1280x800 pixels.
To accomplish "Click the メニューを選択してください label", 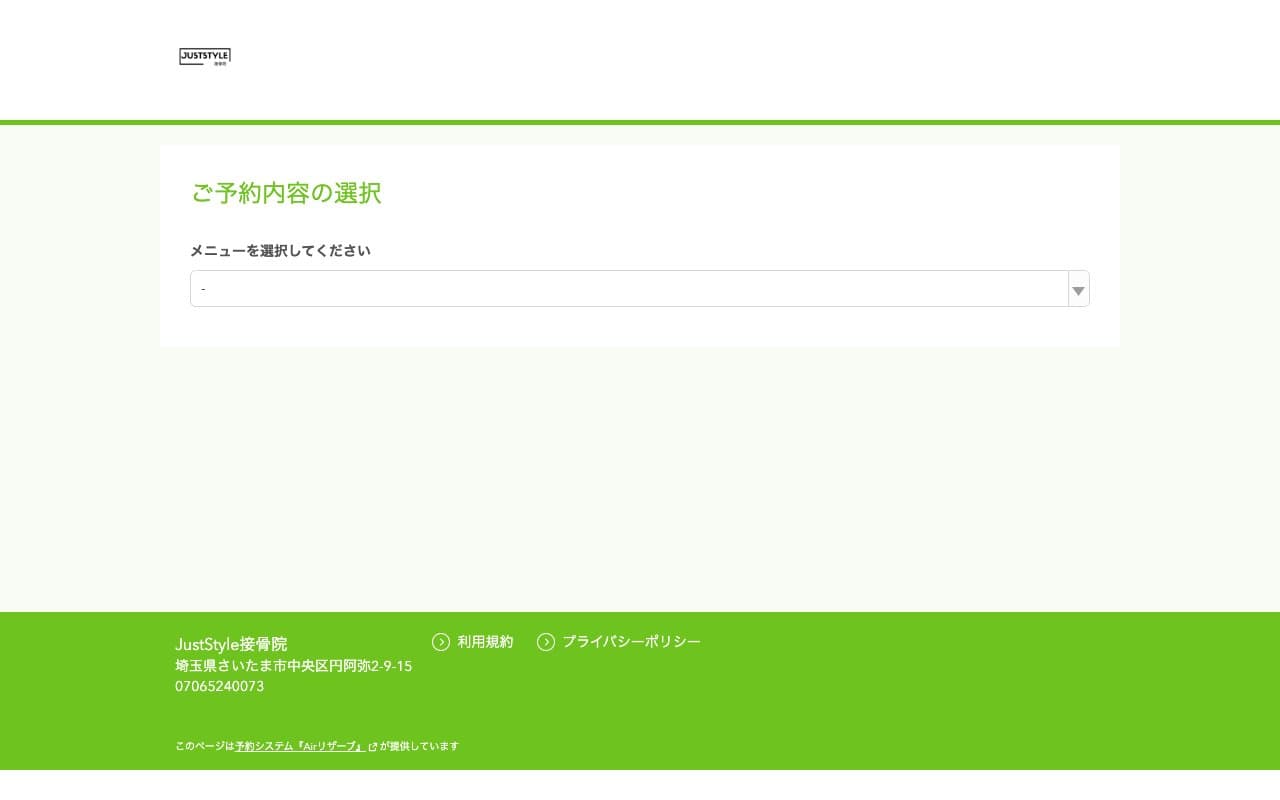I will pyautogui.click(x=281, y=251).
